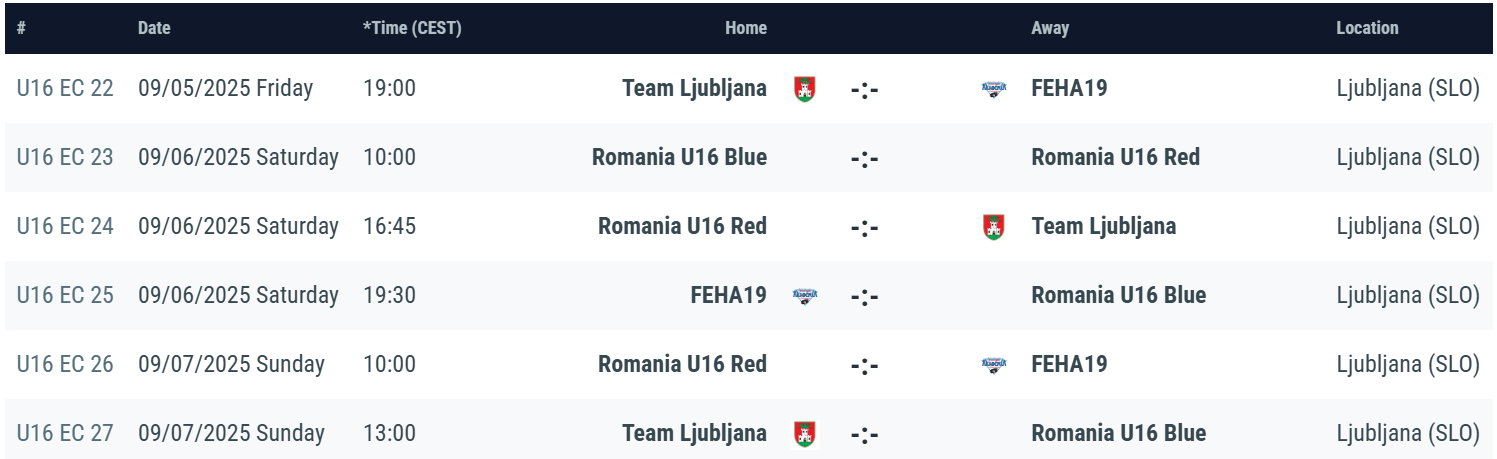The width and height of the screenshot is (1497, 459).
Task: Open game U16 EC 25 link
Action: (x=65, y=295)
